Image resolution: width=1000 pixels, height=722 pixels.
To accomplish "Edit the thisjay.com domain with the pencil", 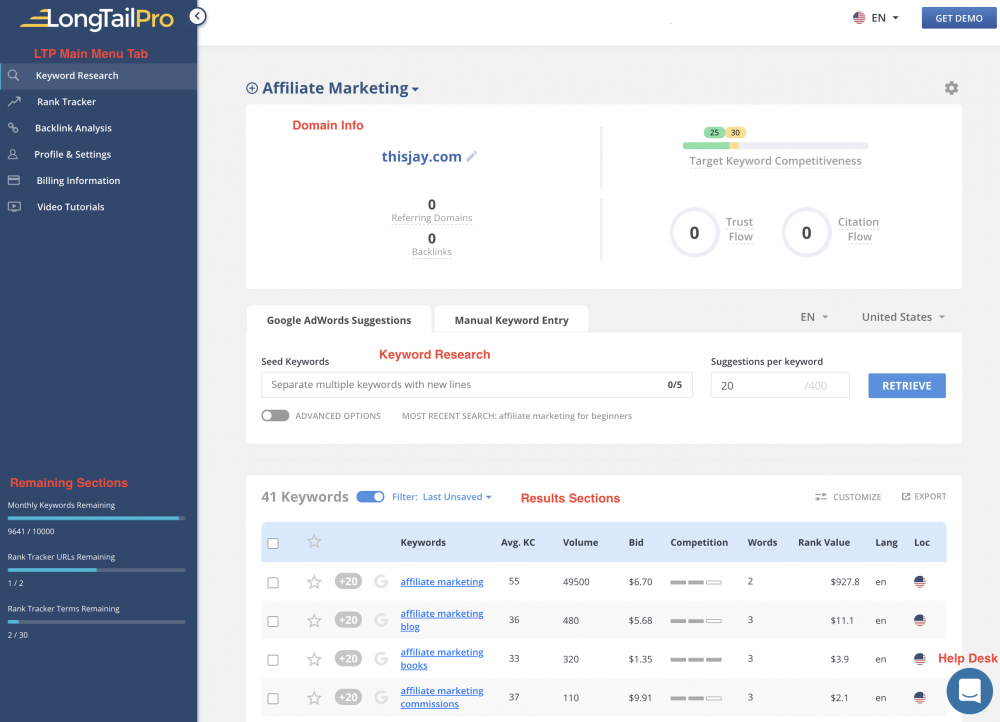I will point(471,156).
